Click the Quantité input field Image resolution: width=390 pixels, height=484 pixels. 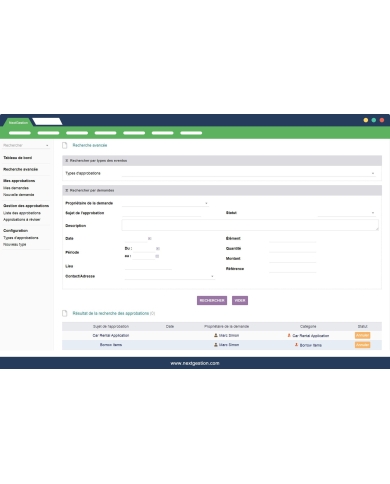[x=293, y=249]
